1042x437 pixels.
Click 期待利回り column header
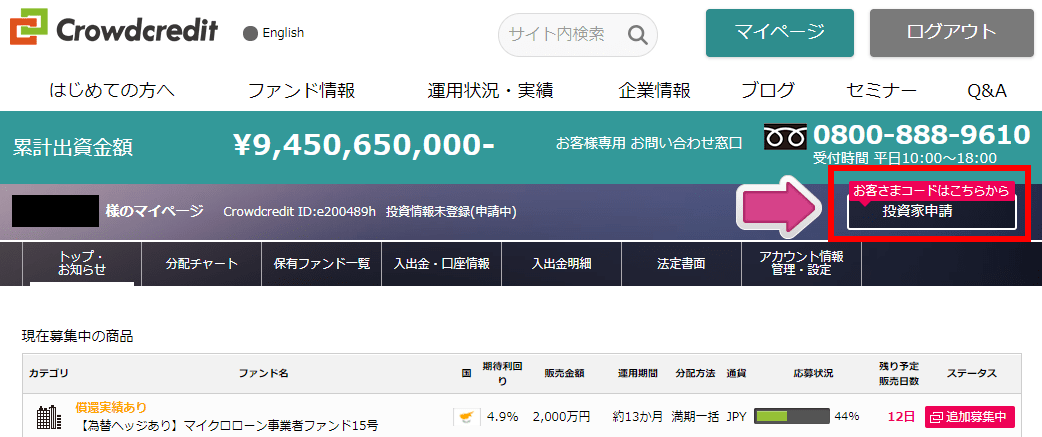tap(502, 373)
